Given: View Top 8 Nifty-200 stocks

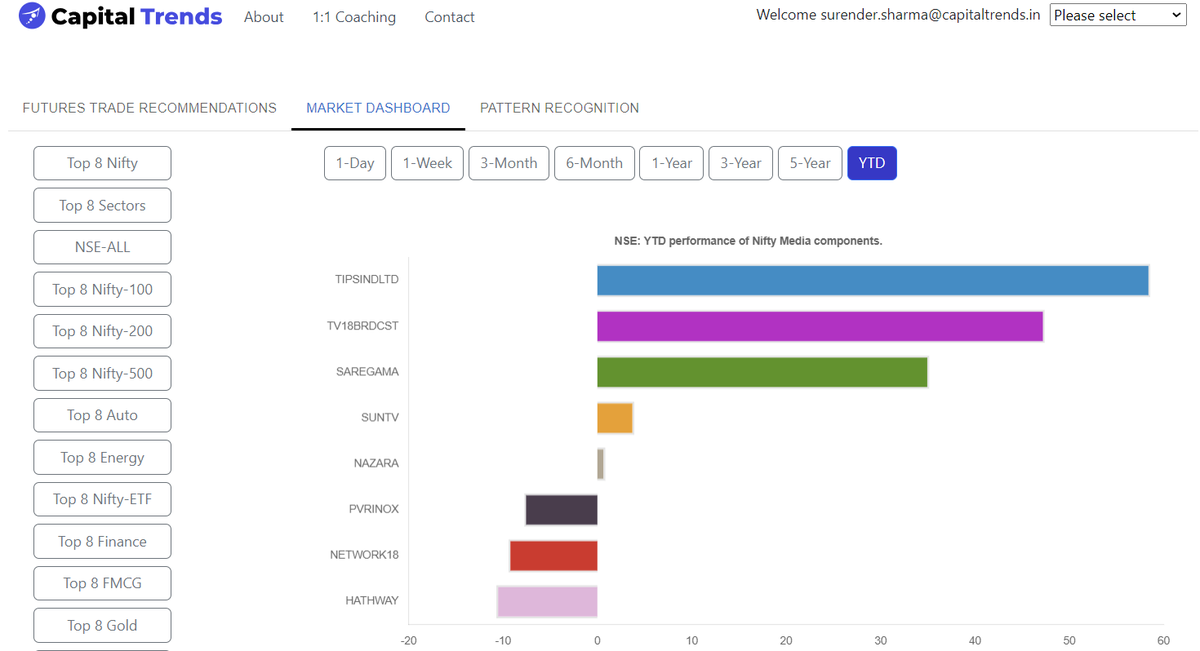Looking at the screenshot, I should tap(102, 331).
